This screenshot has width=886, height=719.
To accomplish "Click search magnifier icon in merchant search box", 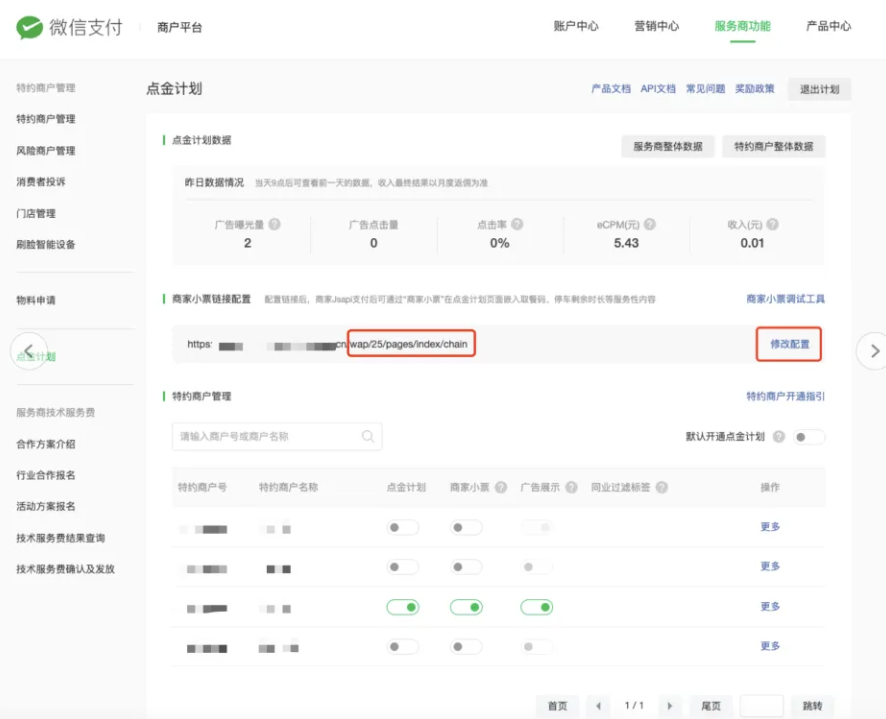I will pyautogui.click(x=368, y=436).
